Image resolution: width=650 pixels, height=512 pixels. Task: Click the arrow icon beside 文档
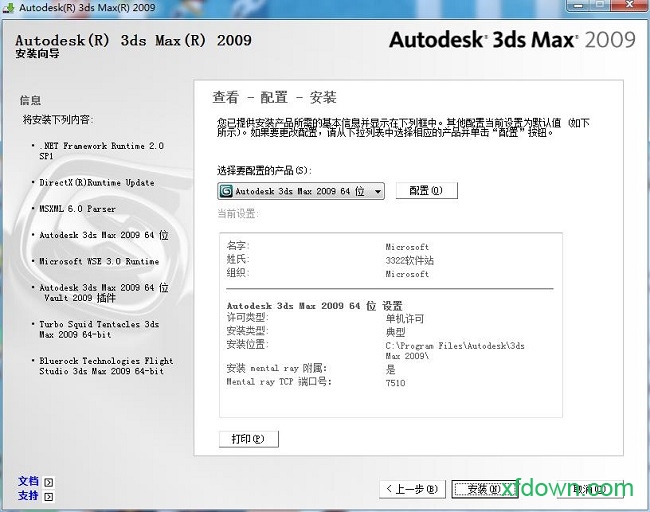pyautogui.click(x=48, y=482)
